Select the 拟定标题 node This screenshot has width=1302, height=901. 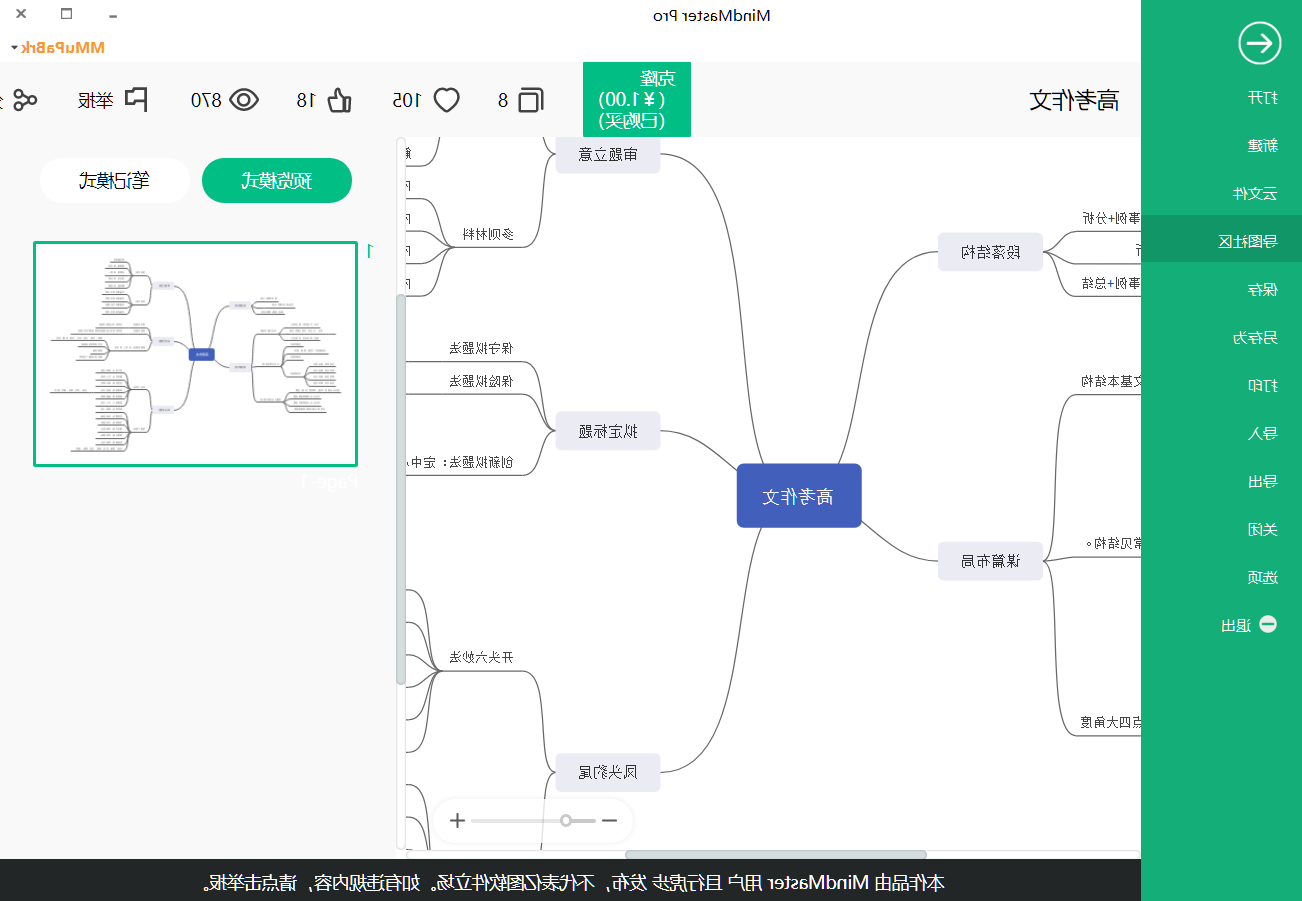[608, 431]
